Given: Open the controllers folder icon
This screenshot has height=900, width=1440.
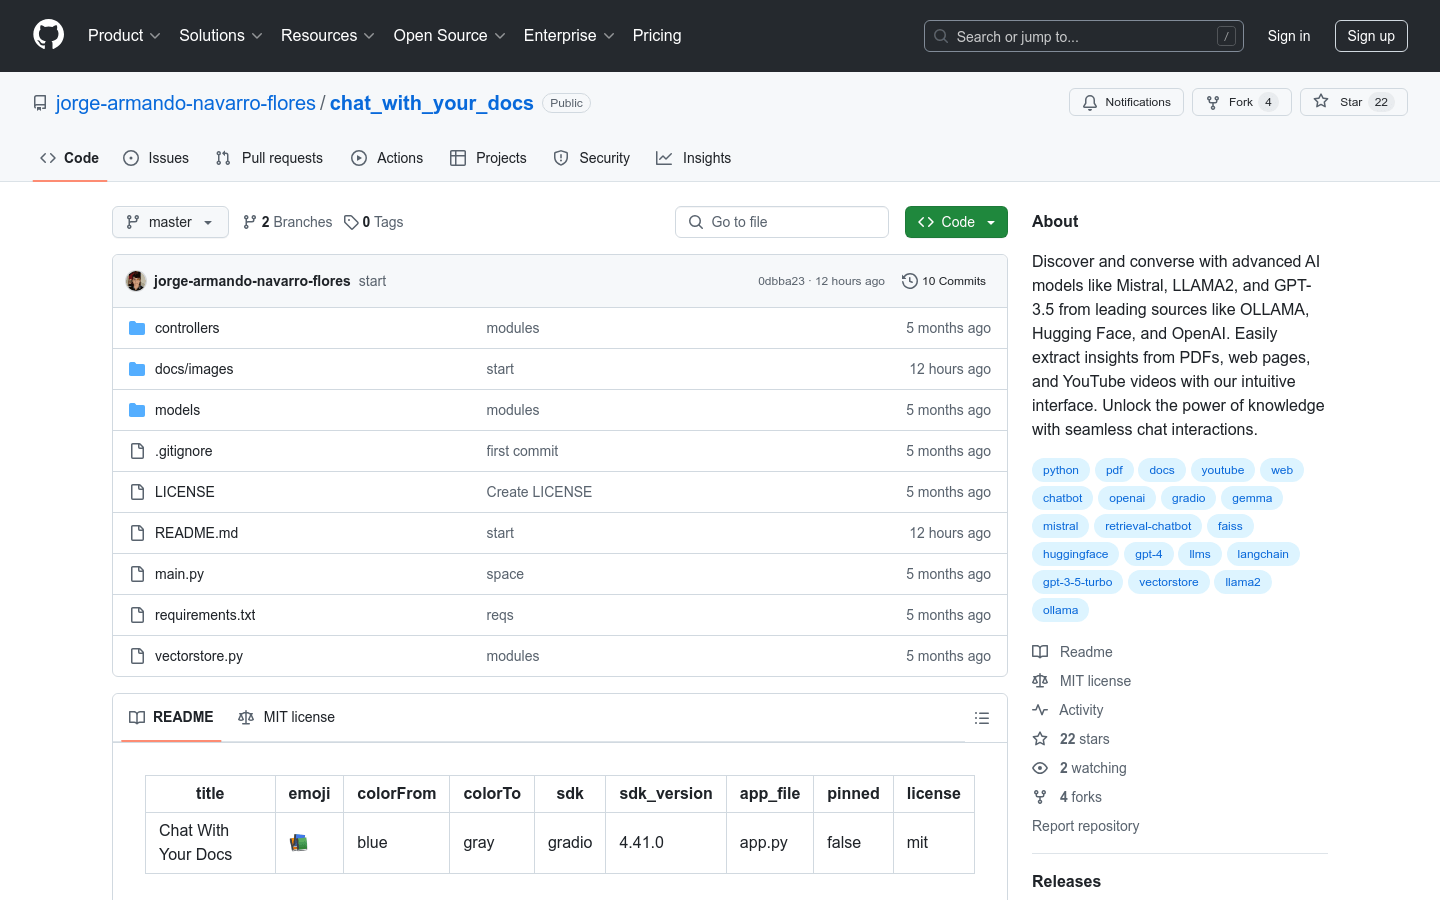Looking at the screenshot, I should tap(137, 328).
